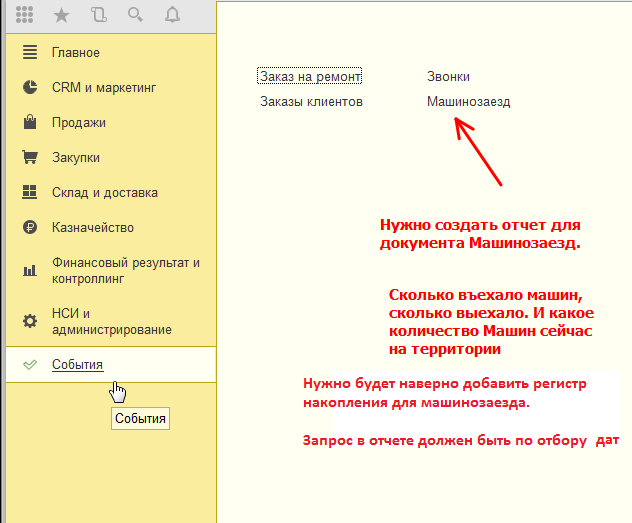632x523 pixels.
Task: Open the Звонки link
Action: coord(448,76)
